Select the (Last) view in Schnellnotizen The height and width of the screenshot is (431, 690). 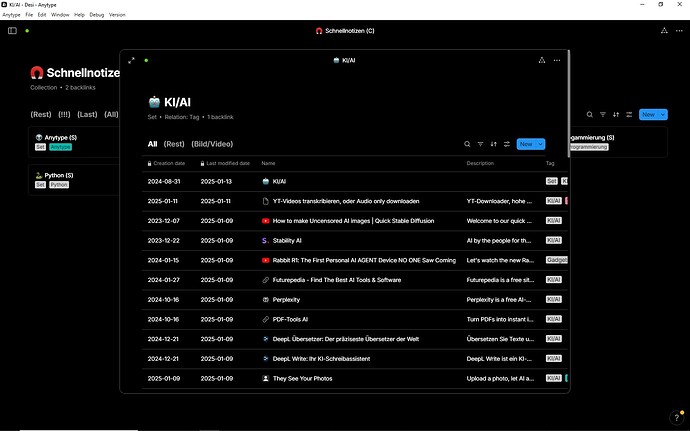pyautogui.click(x=87, y=114)
